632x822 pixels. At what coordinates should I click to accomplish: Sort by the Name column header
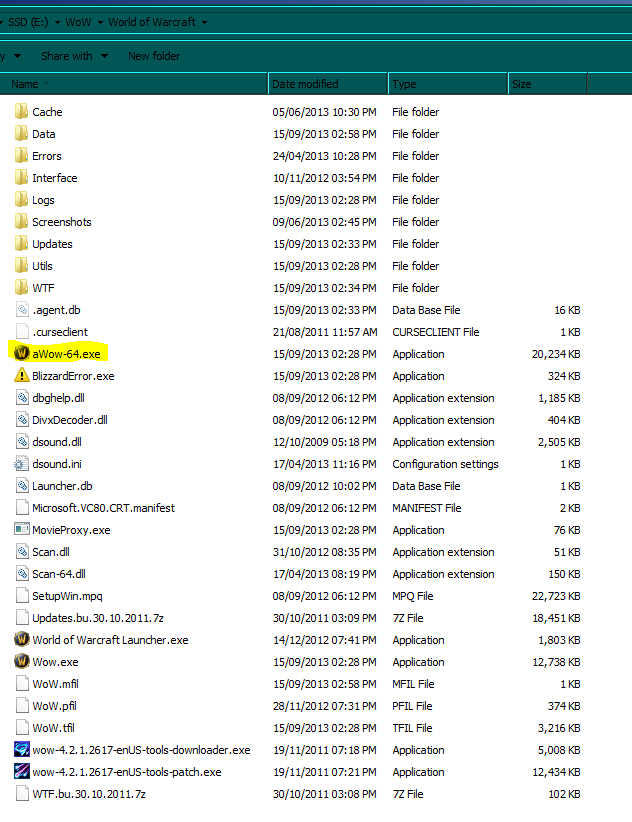point(134,84)
